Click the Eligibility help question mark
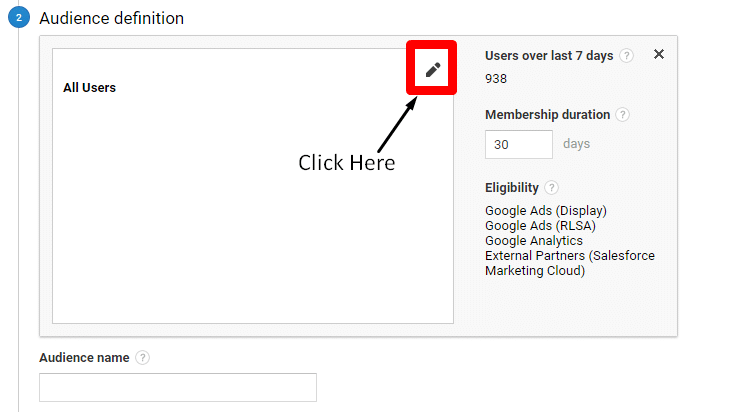The width and height of the screenshot is (744, 412). click(x=552, y=188)
